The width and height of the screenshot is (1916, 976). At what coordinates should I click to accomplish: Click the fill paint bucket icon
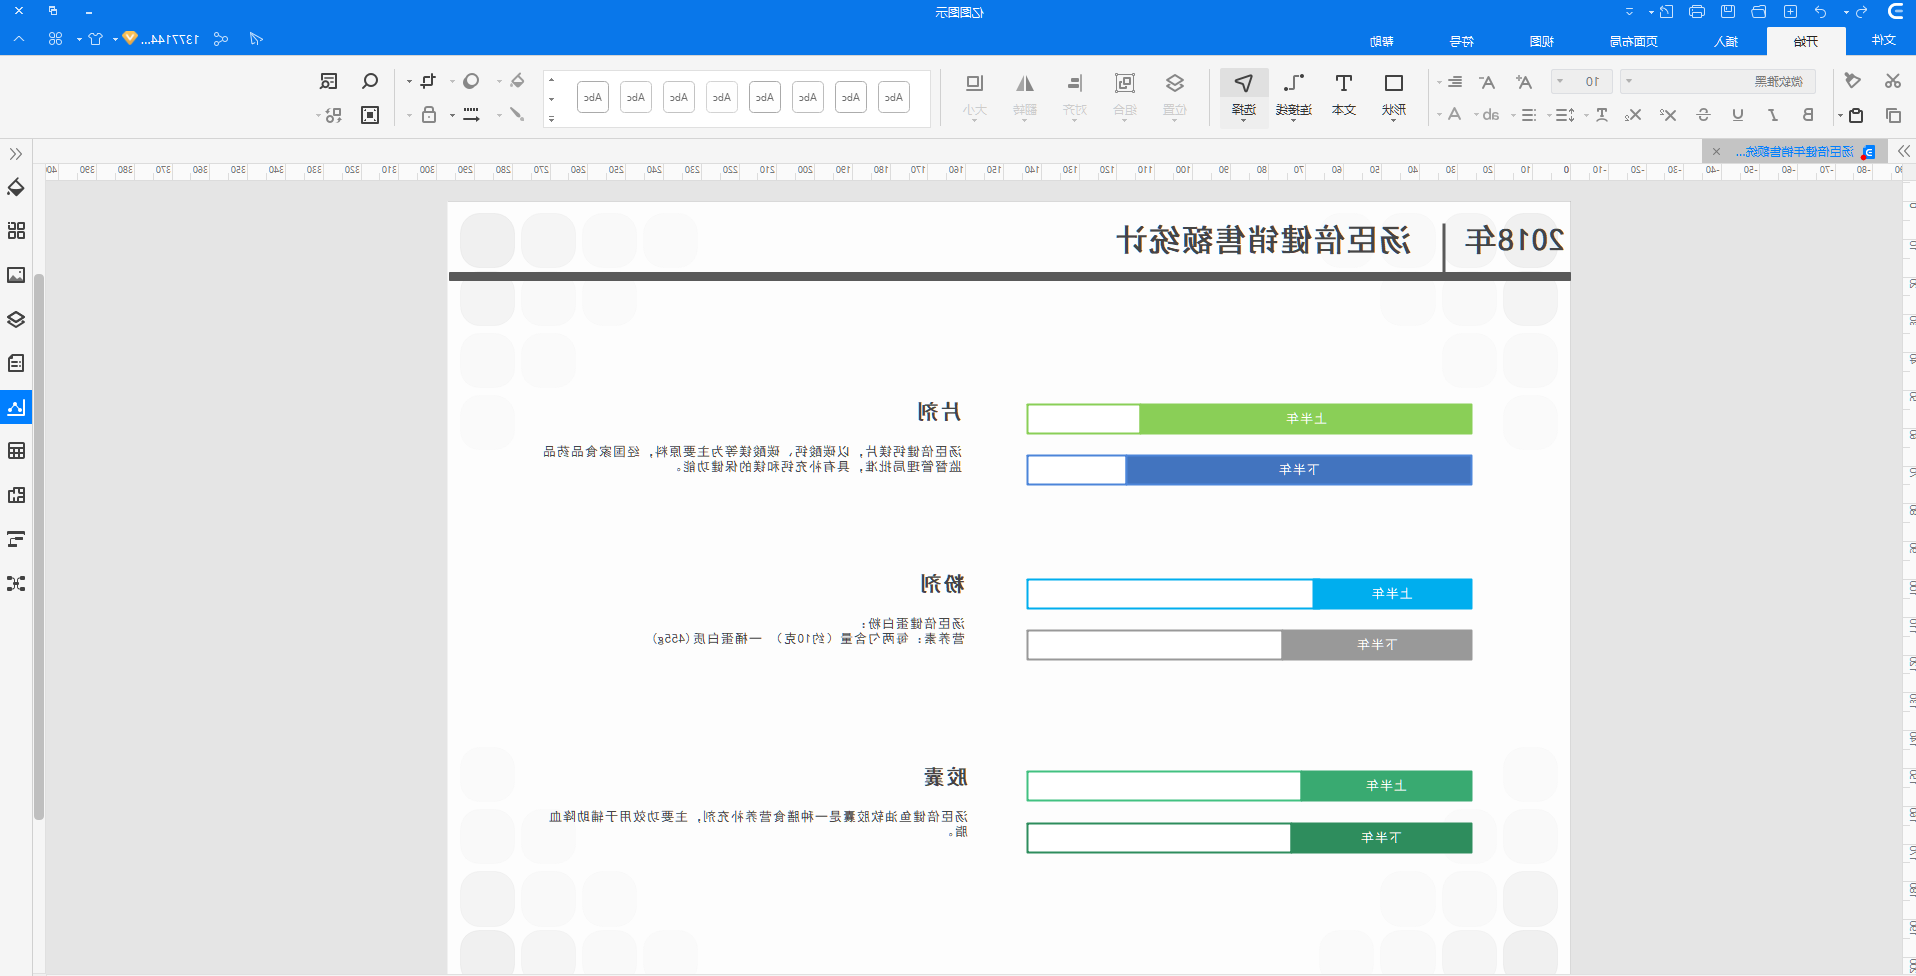[517, 81]
